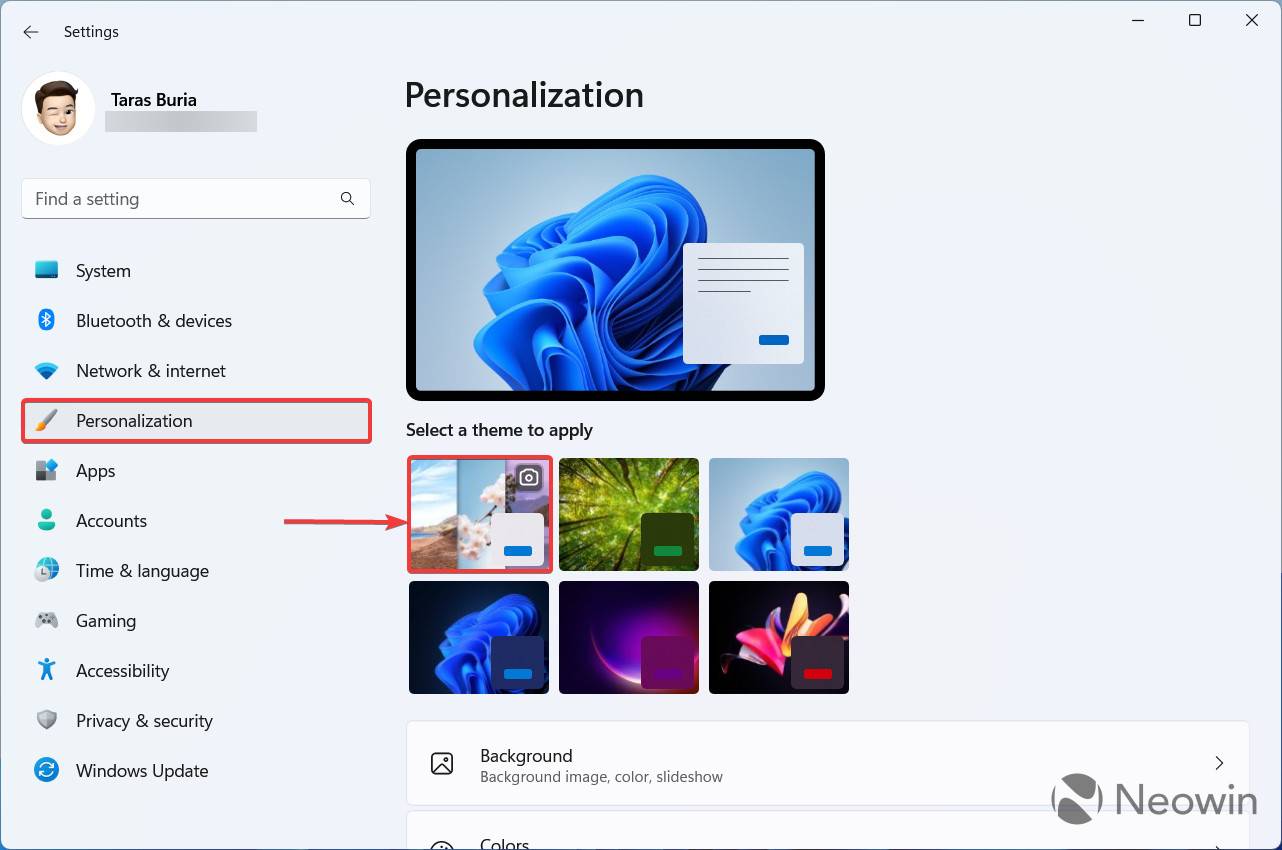1282x850 pixels.
Task: Click the search magnifier in Find a setting
Action: (347, 198)
